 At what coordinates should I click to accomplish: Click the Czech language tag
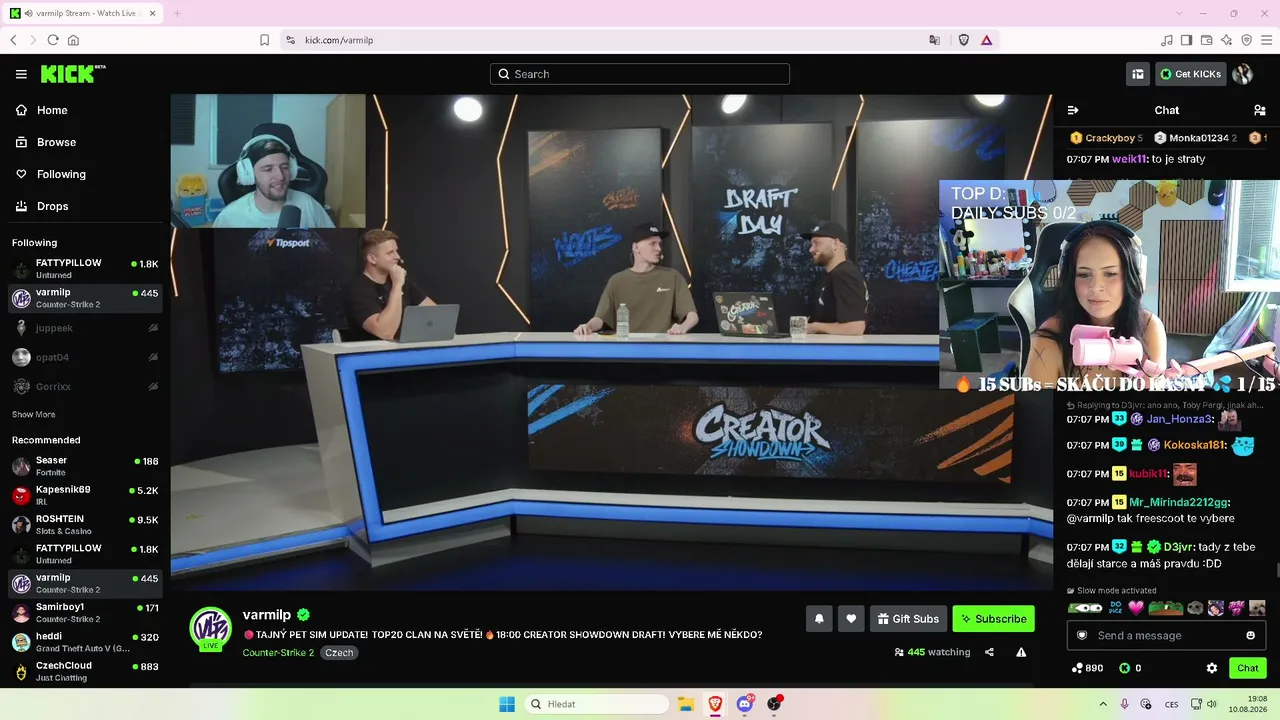(x=339, y=653)
